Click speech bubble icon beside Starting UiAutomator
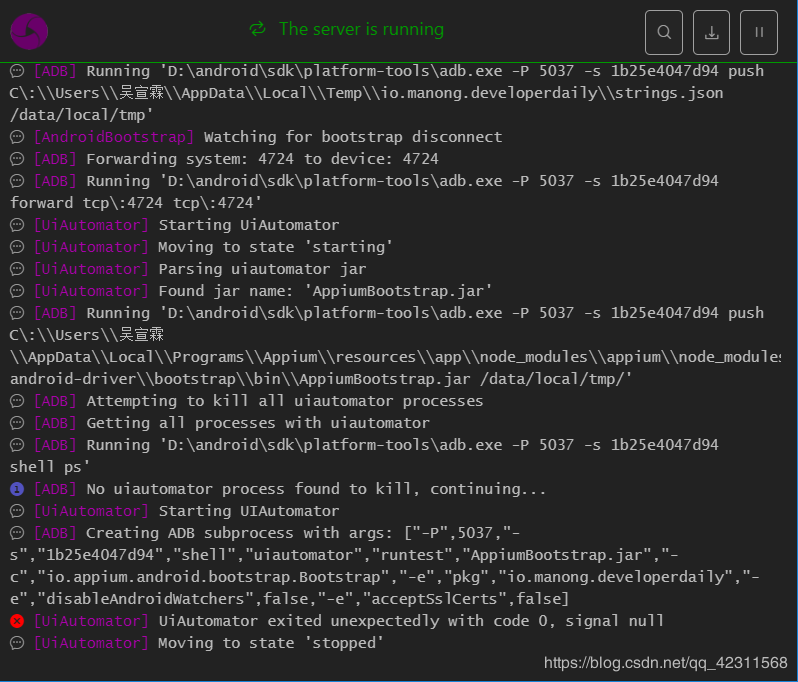This screenshot has width=798, height=682. [17, 225]
